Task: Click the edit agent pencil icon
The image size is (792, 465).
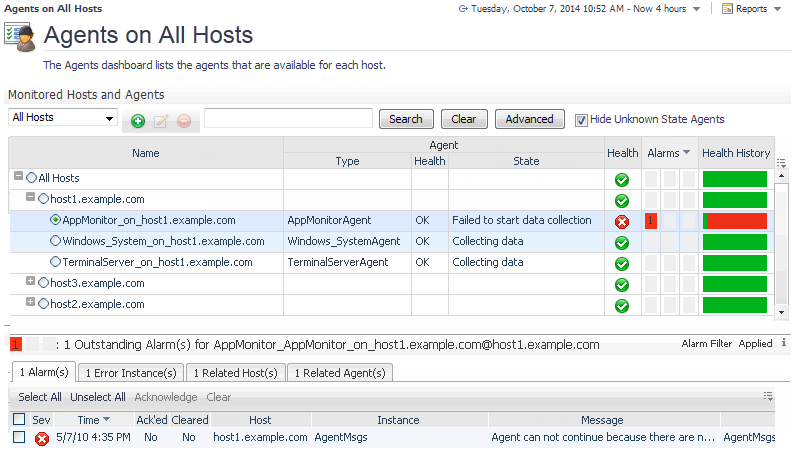Action: pos(161,121)
